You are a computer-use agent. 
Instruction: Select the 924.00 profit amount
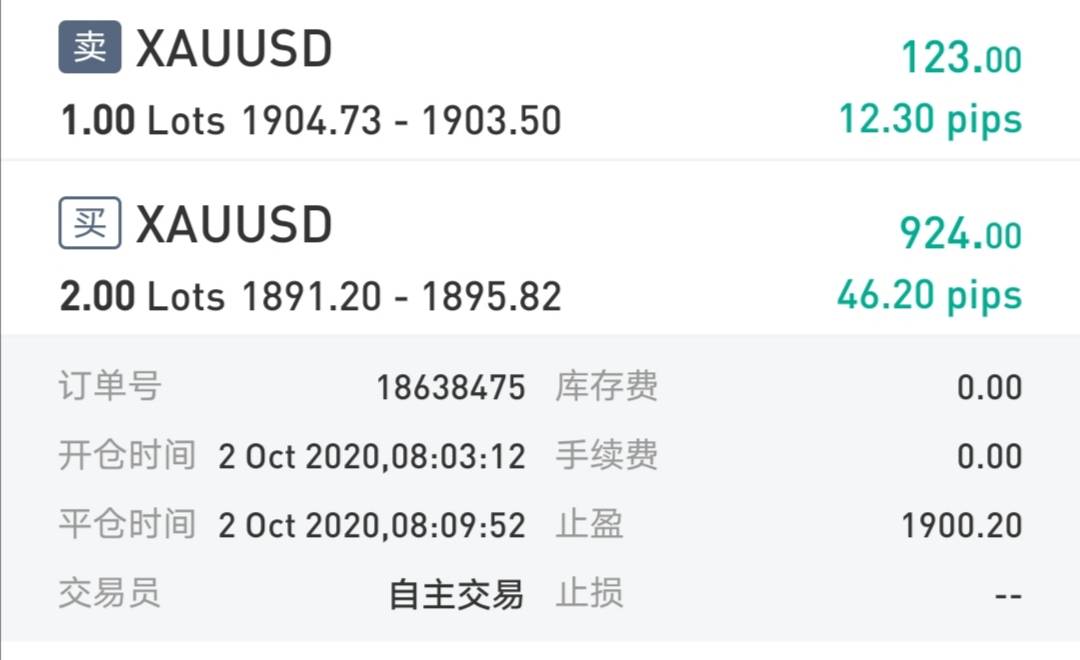[960, 234]
